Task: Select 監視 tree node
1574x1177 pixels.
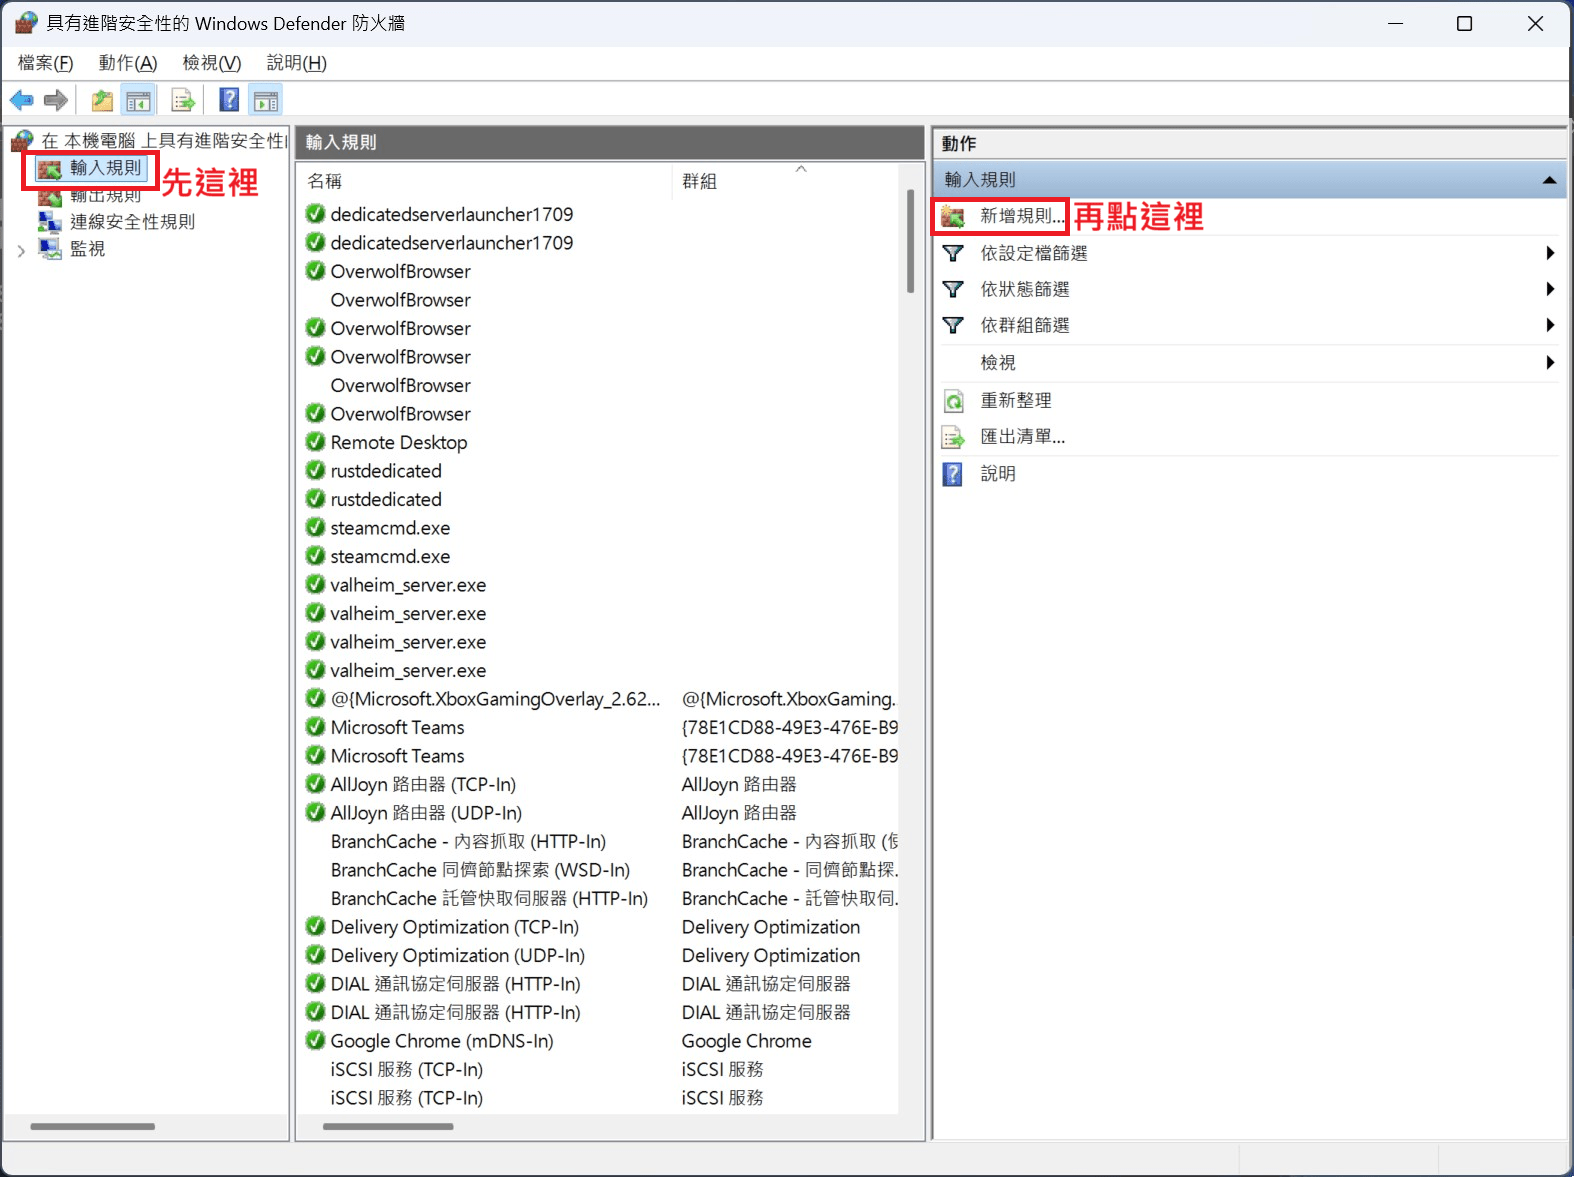Action: point(87,249)
